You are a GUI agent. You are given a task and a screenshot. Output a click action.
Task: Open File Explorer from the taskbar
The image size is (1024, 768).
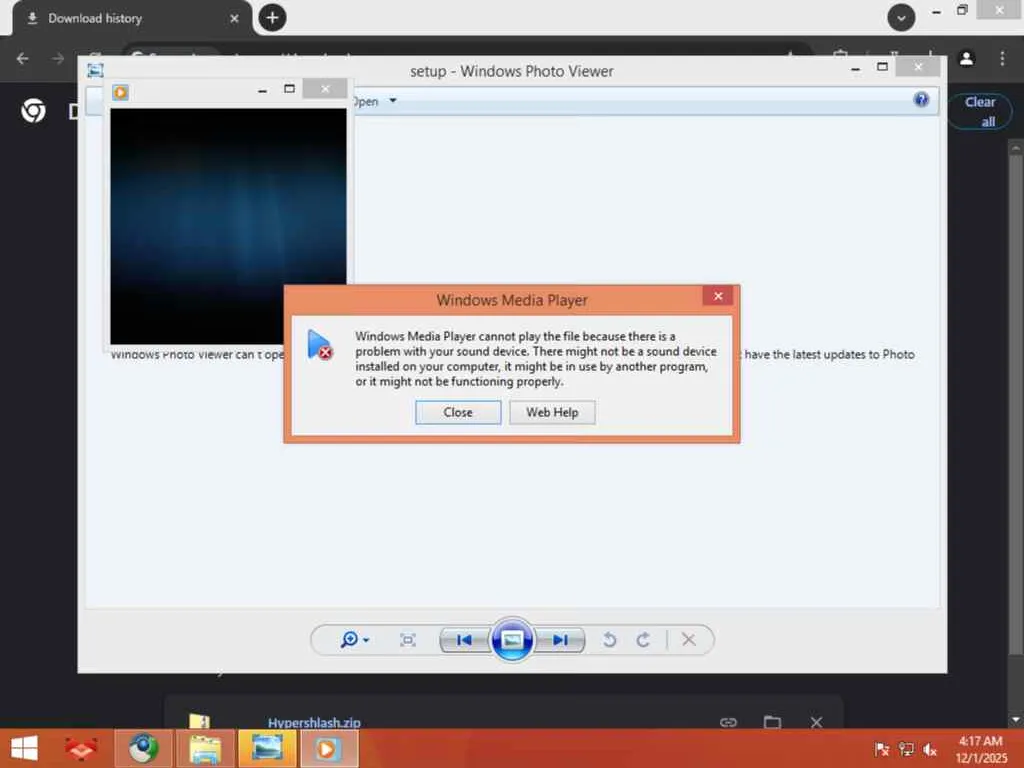coord(205,748)
